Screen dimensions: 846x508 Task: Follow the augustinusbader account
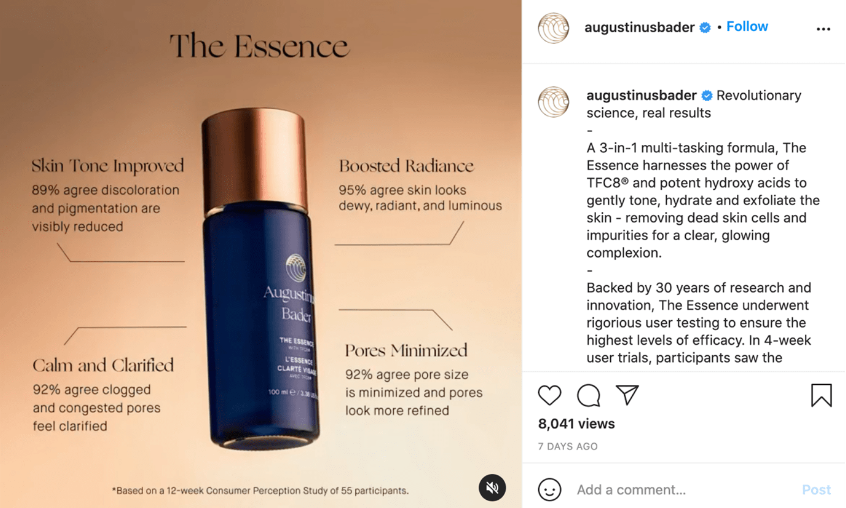(x=747, y=26)
